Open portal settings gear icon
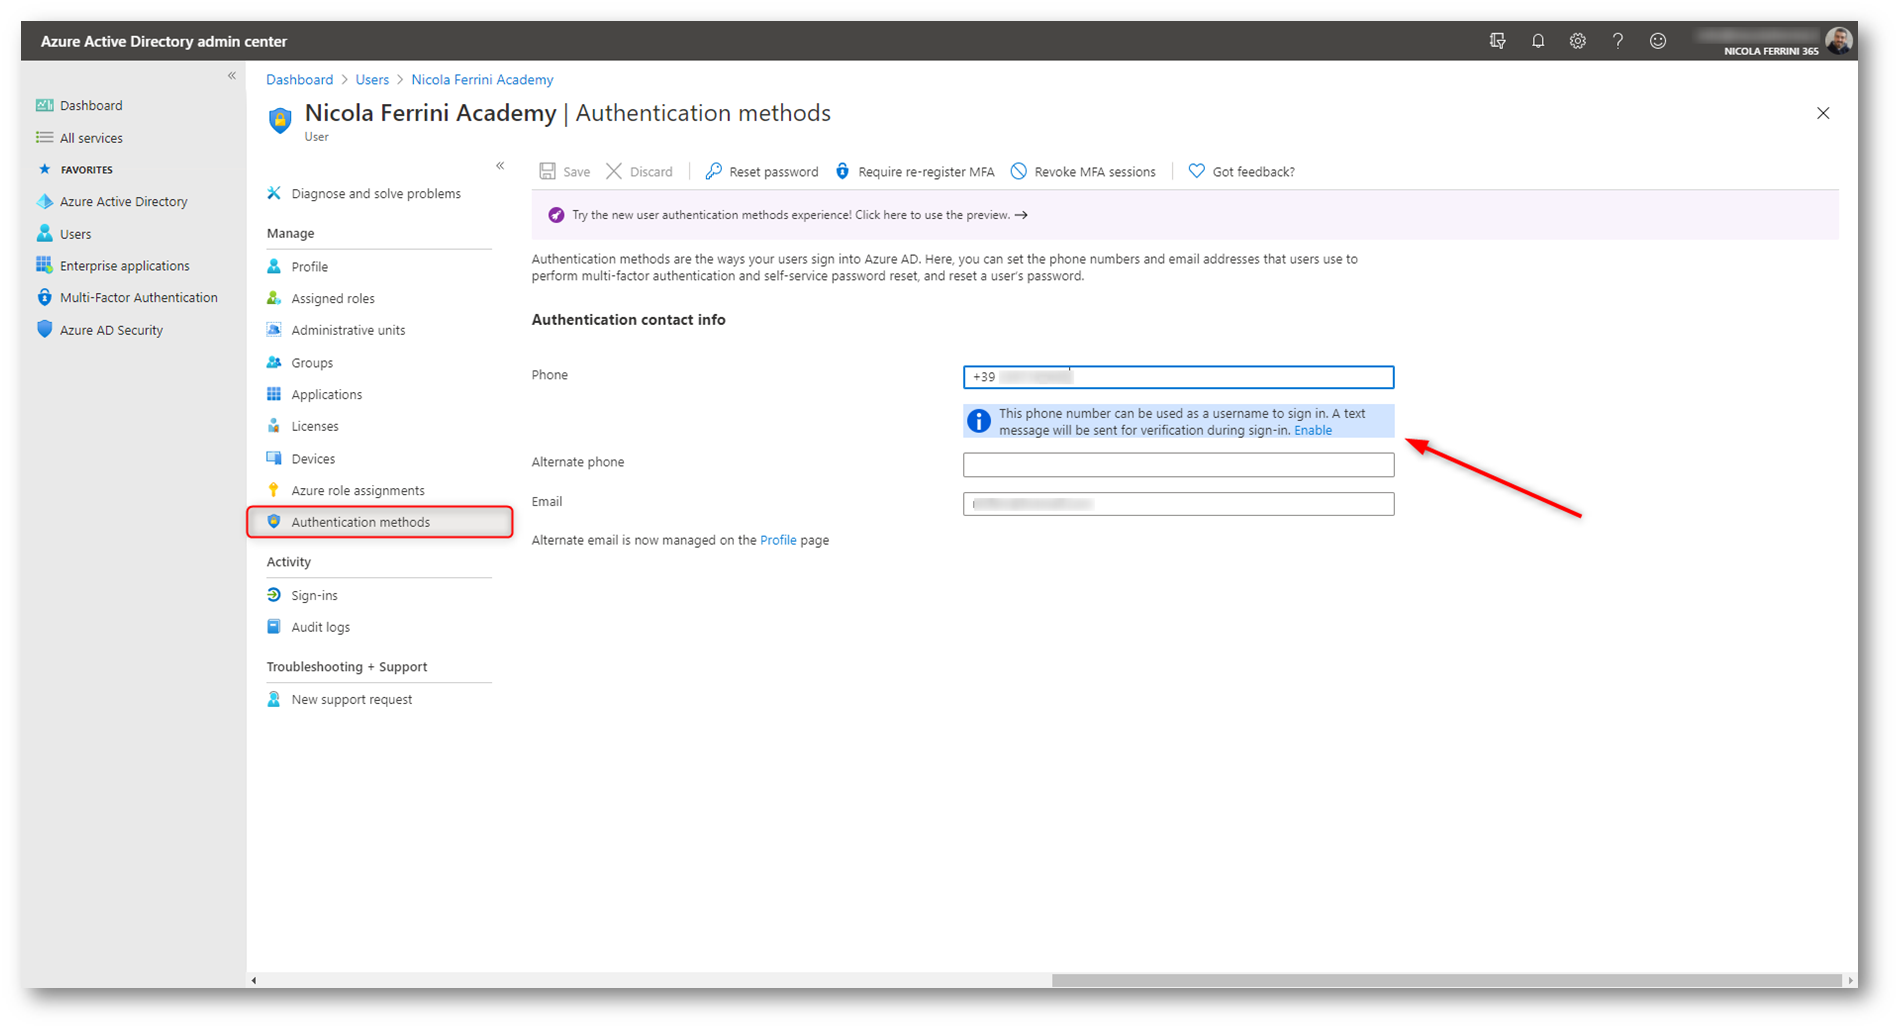 1578,41
